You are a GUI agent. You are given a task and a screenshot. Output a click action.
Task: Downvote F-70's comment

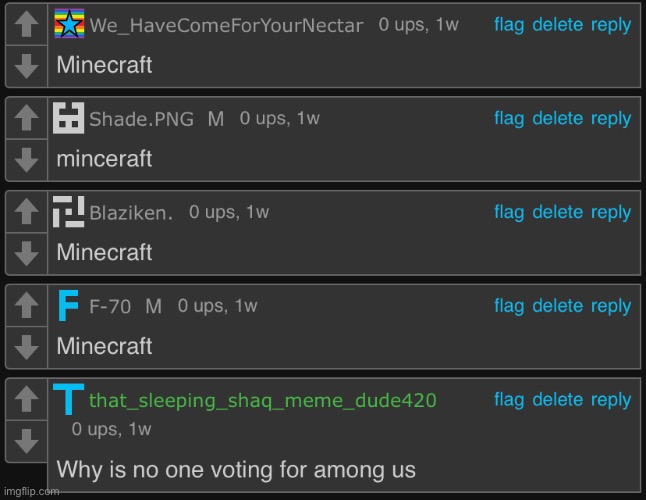[26, 347]
